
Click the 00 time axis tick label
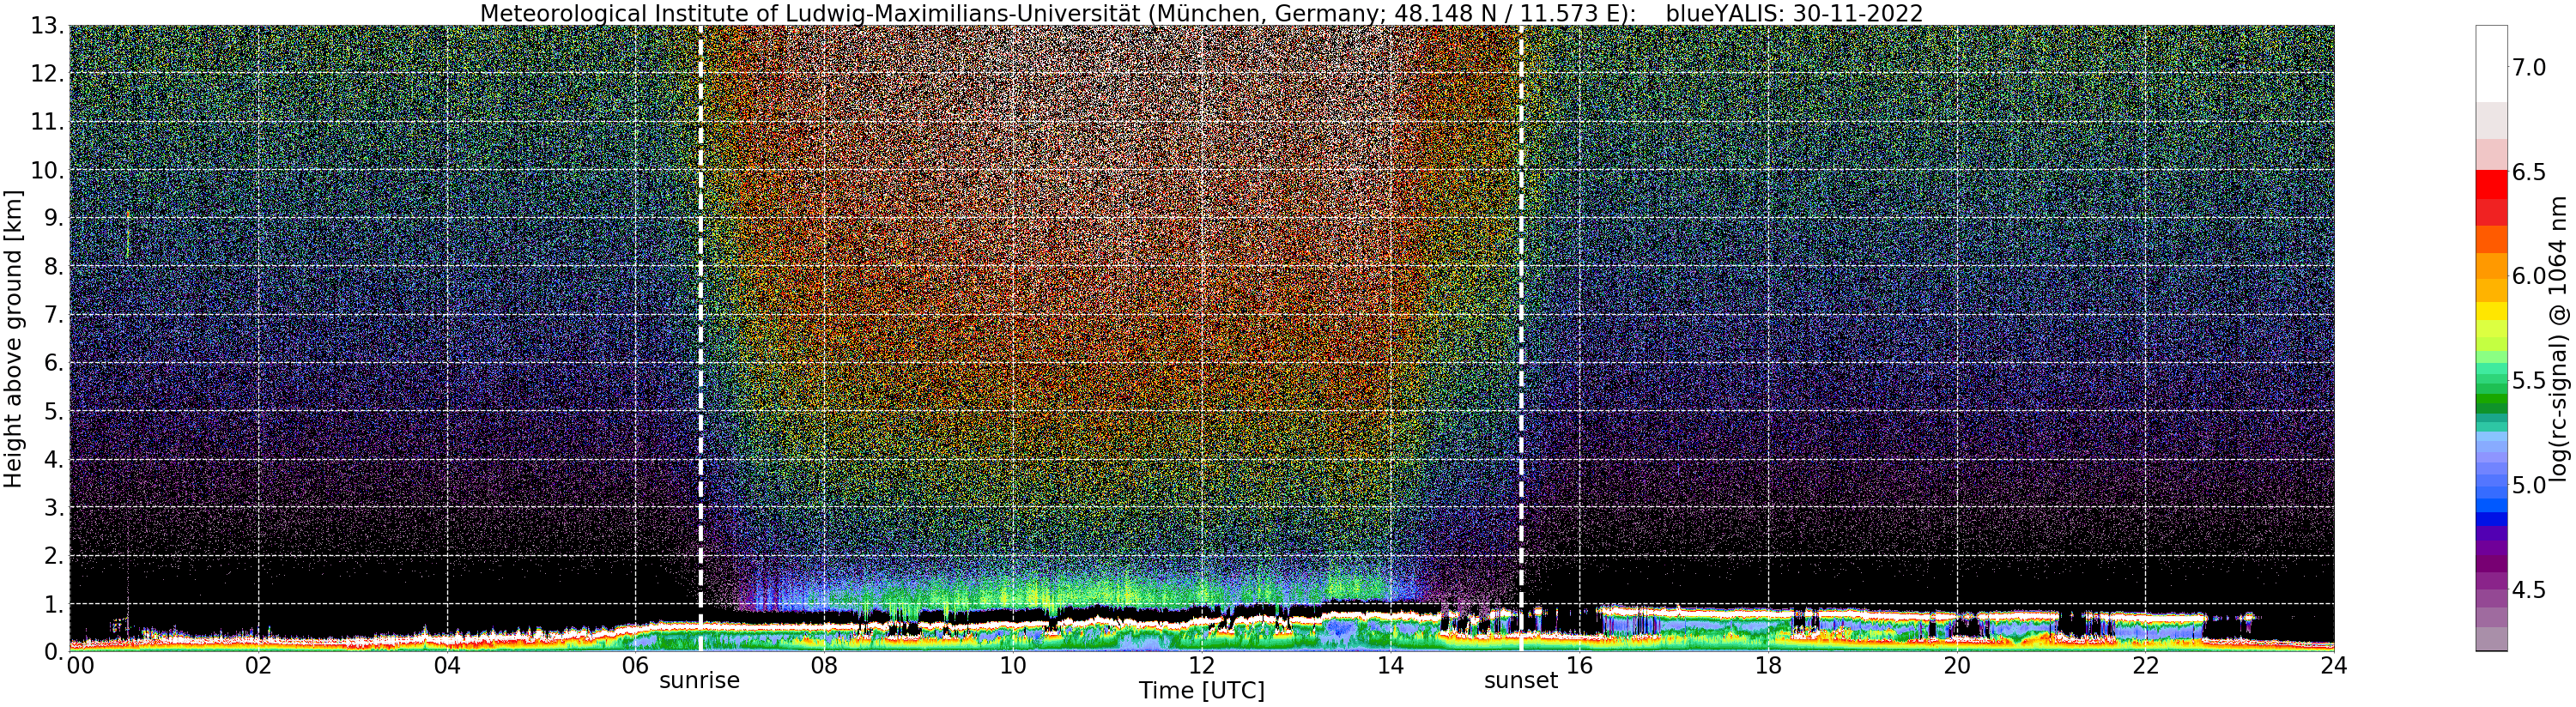pos(80,666)
